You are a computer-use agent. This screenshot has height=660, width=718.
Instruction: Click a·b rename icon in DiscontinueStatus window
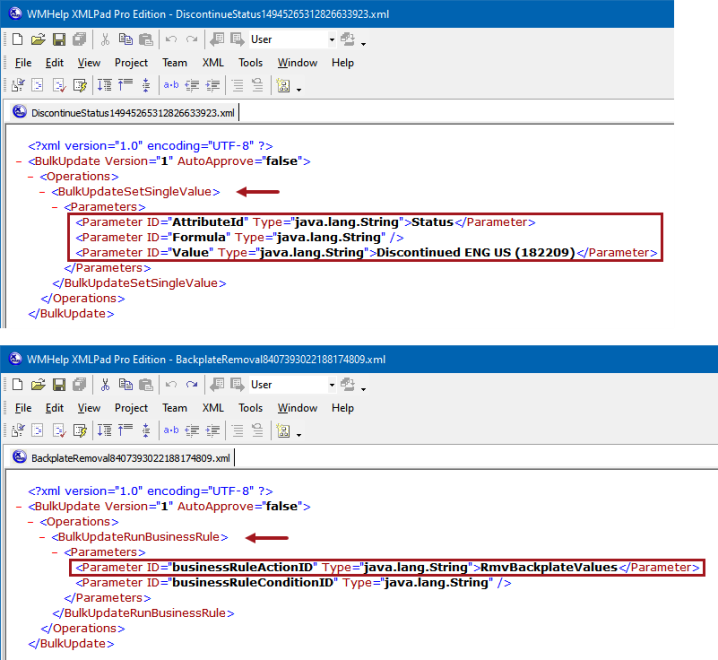171,85
